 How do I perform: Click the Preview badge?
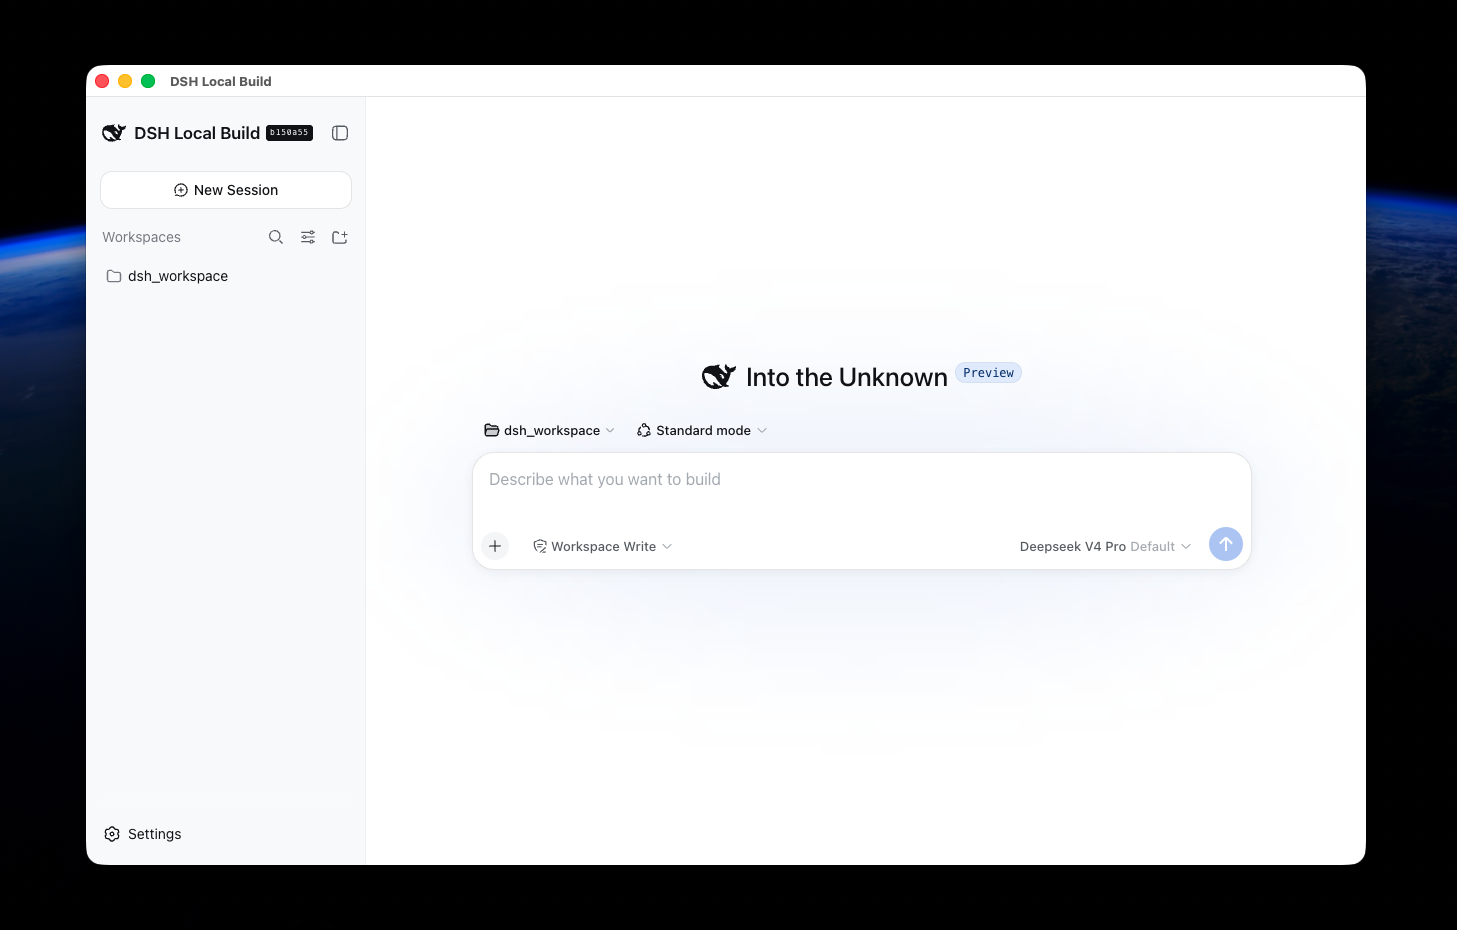point(988,373)
